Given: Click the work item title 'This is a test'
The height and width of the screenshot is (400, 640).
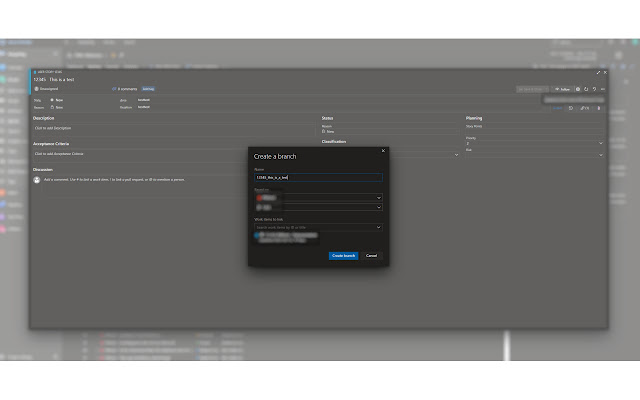Looking at the screenshot, I should point(62,80).
